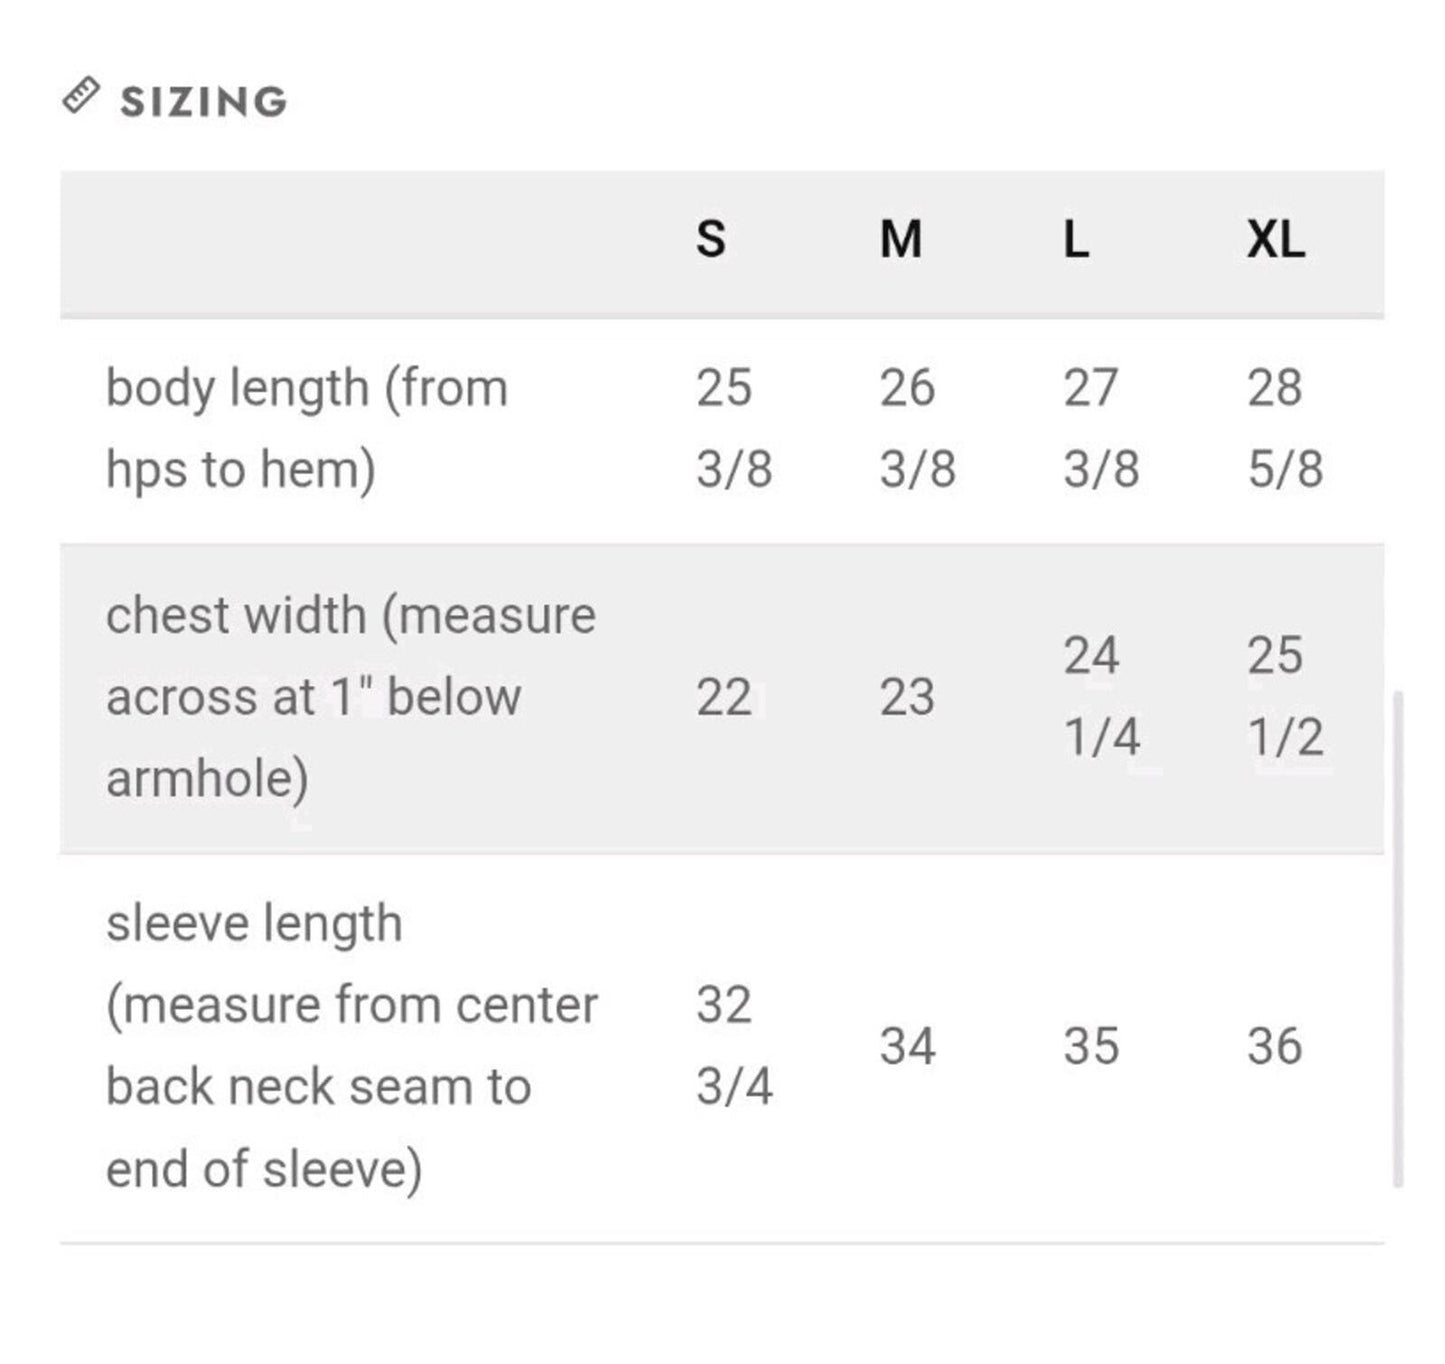Select the L size column header

(1076, 240)
